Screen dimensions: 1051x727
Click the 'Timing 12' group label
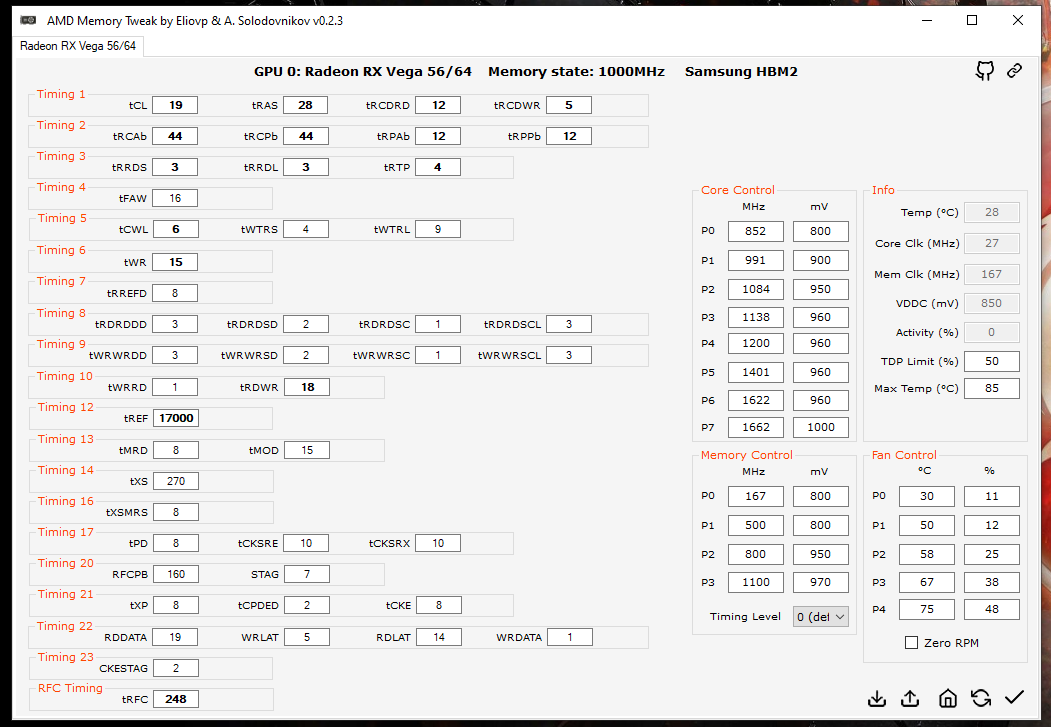[x=66, y=407]
